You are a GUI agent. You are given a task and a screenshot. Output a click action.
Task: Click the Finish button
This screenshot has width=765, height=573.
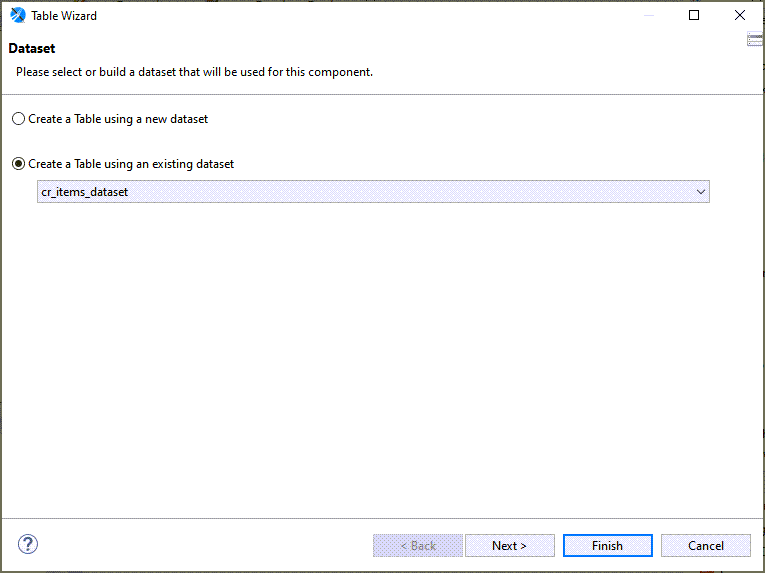click(x=607, y=546)
